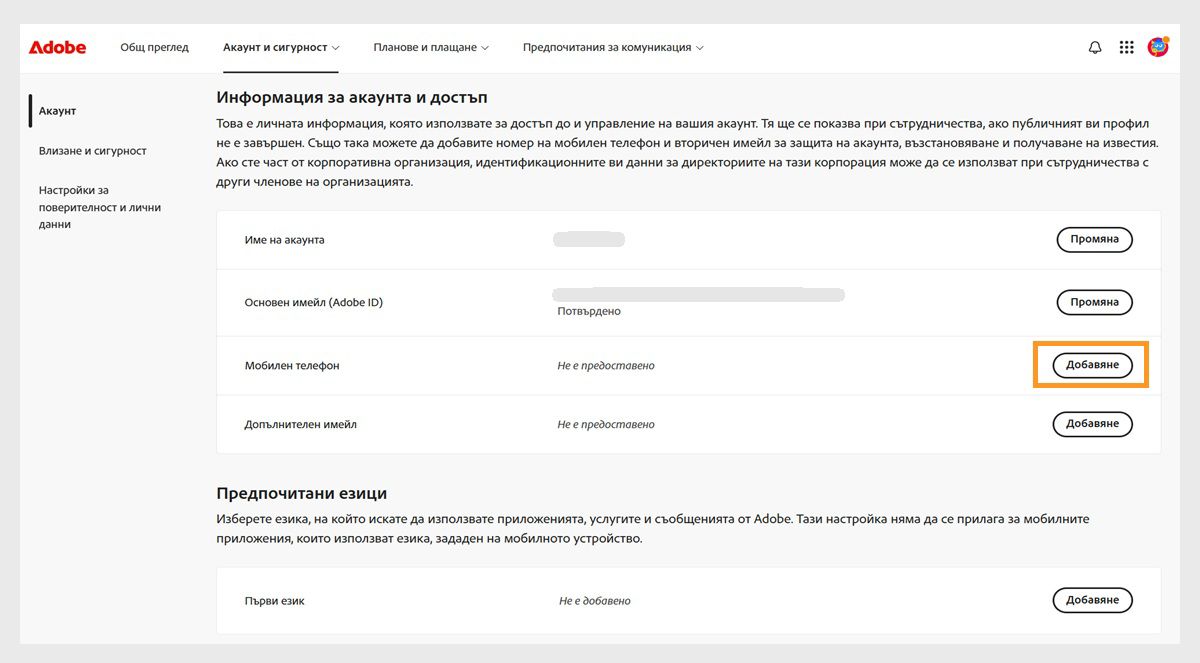Click Промяна for Име на акаунта
This screenshot has height=663, width=1200.
tap(1094, 240)
